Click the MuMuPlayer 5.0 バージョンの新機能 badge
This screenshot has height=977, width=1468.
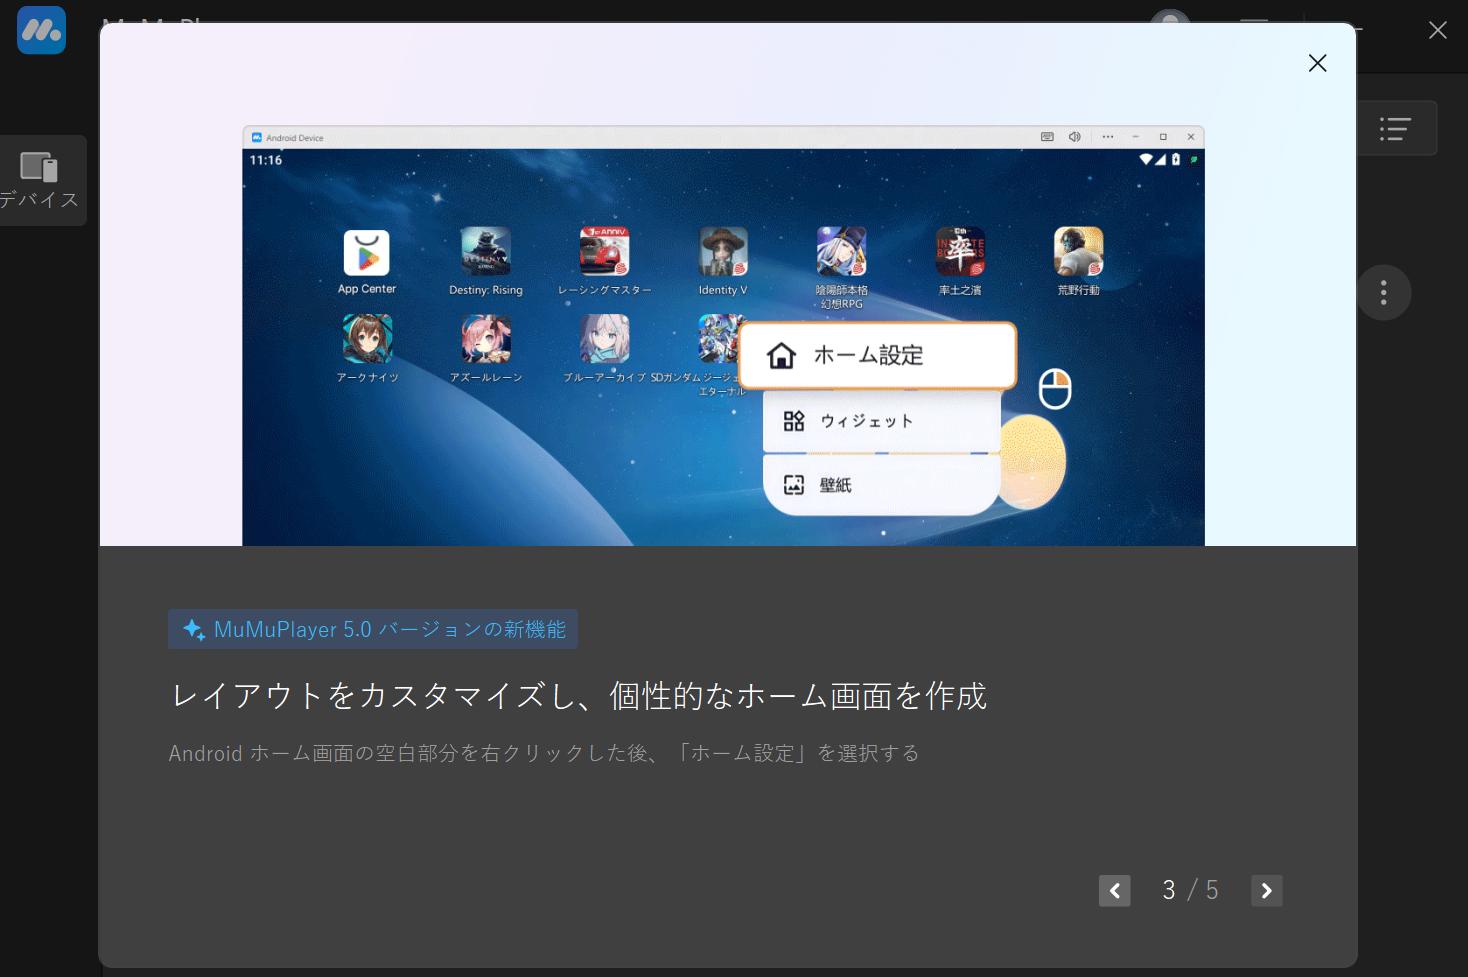[x=373, y=629]
